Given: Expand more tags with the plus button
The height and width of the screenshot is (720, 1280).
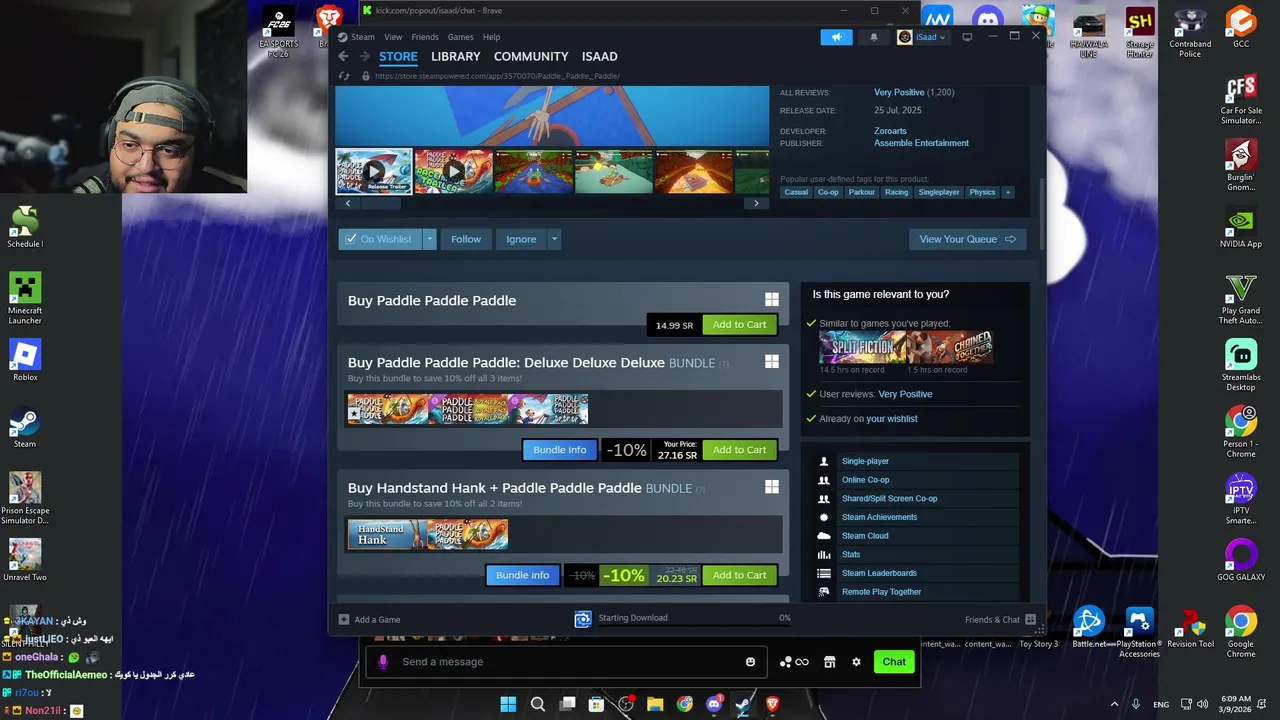Looking at the screenshot, I should coord(1007,192).
